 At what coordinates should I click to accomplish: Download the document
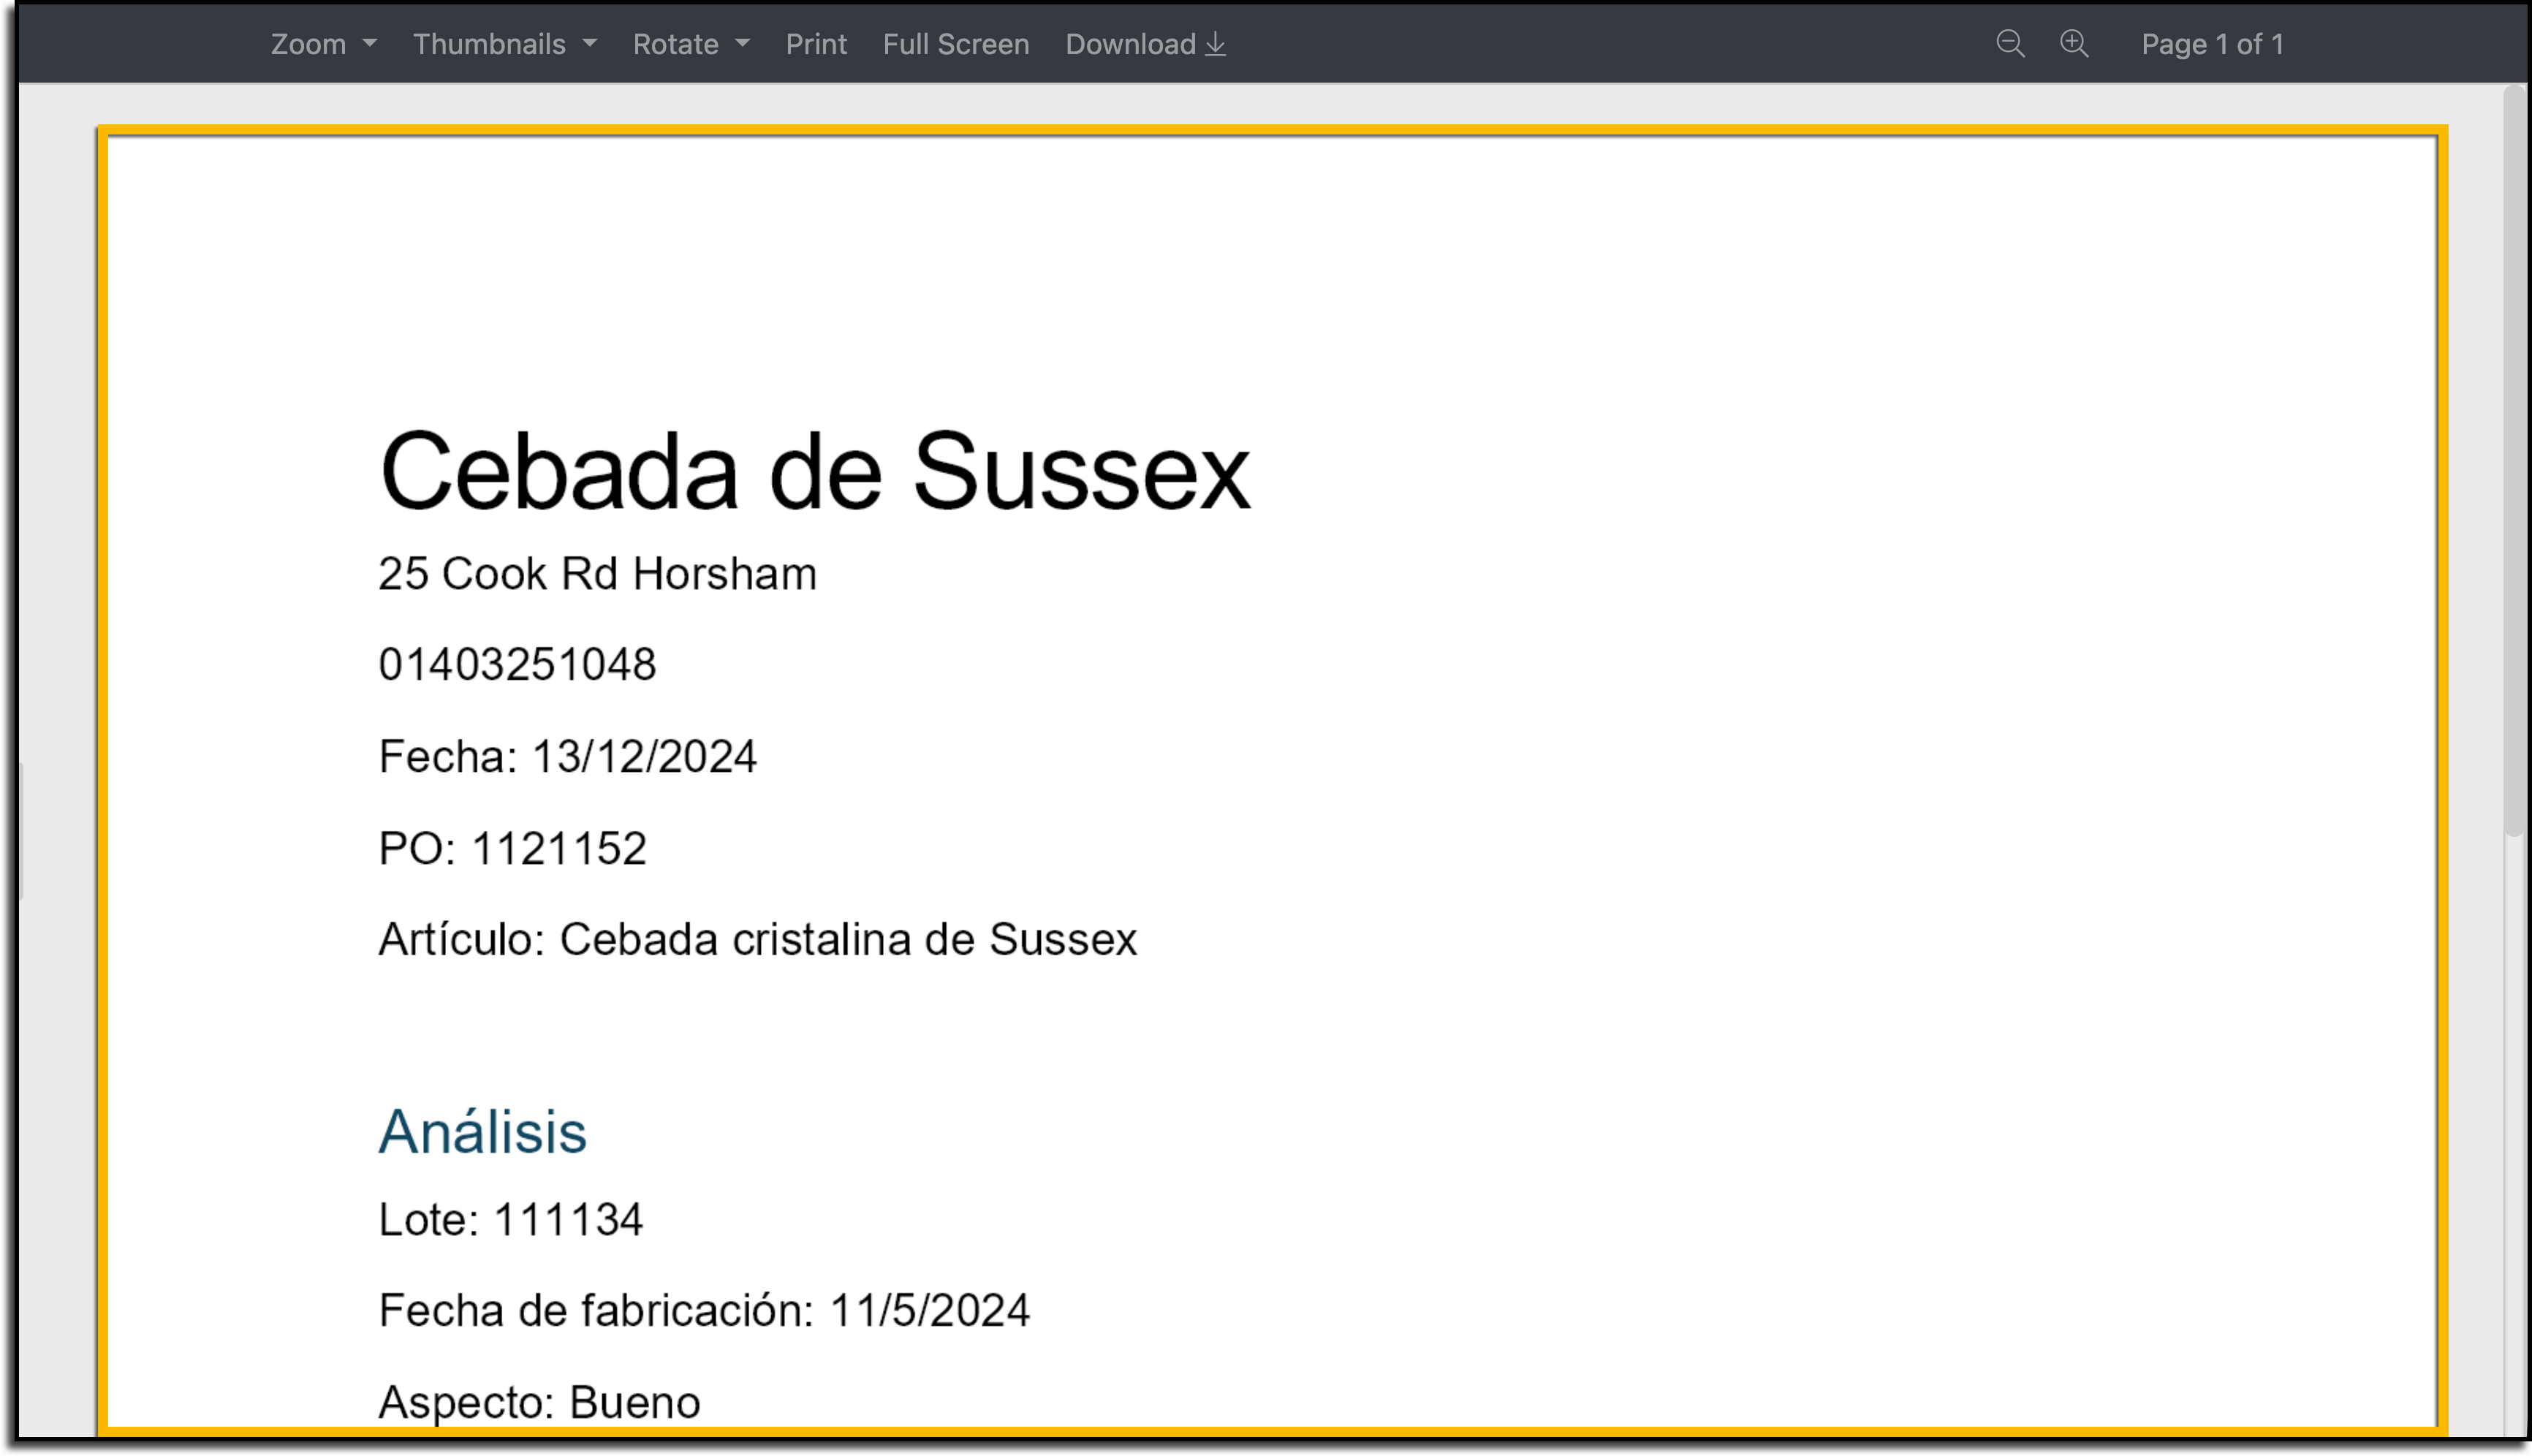1146,44
